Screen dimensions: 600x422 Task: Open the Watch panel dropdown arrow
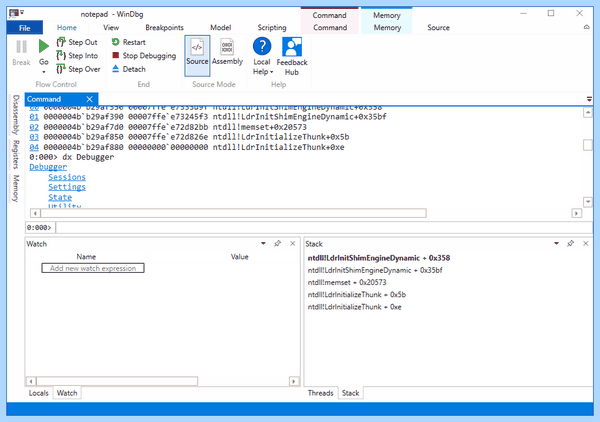[x=263, y=243]
